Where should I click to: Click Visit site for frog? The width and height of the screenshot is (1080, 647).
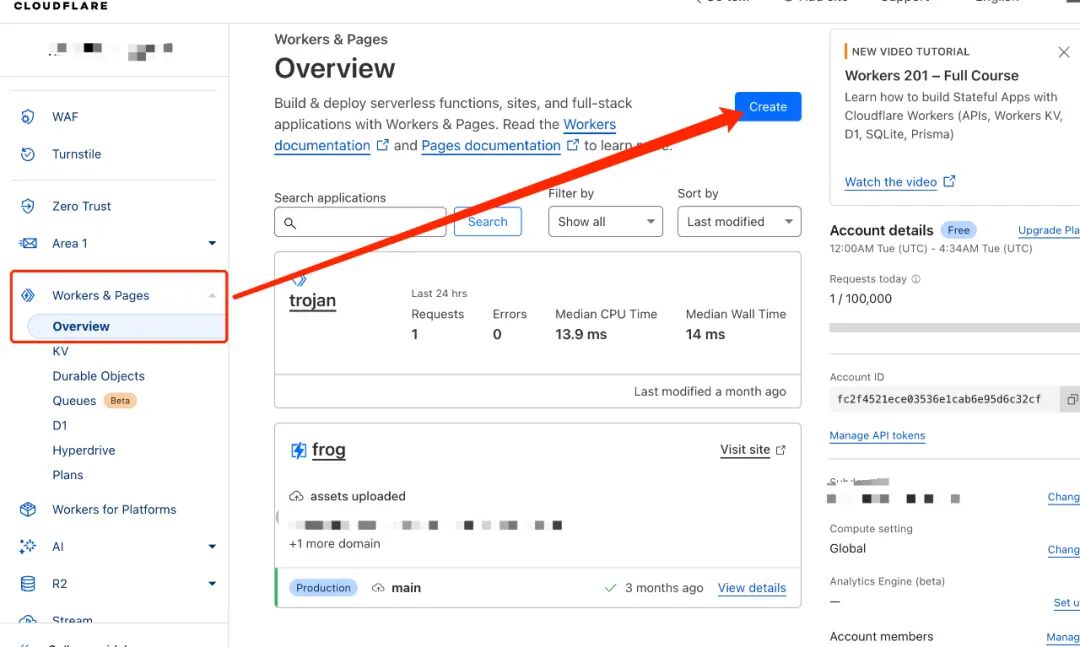tap(745, 450)
